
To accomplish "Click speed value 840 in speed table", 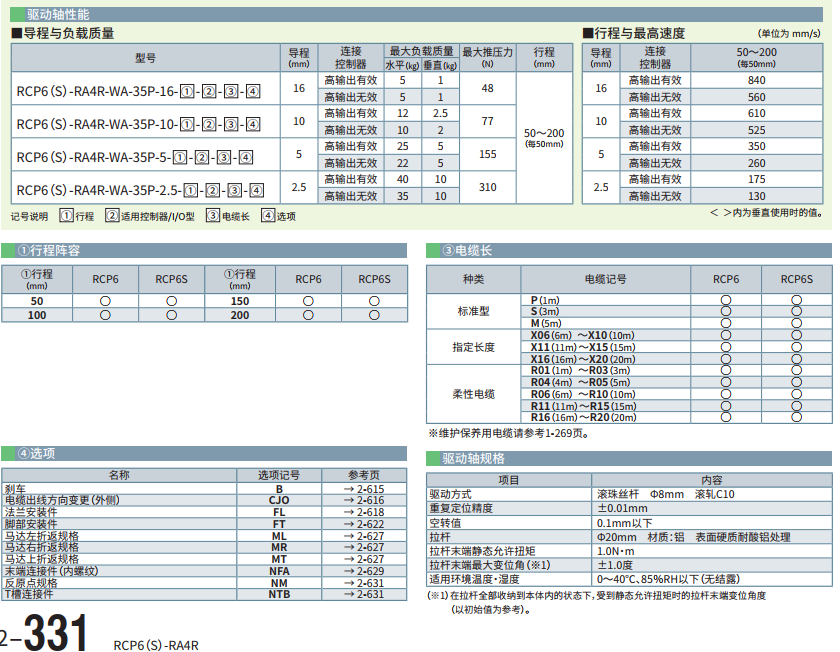I will (756, 80).
